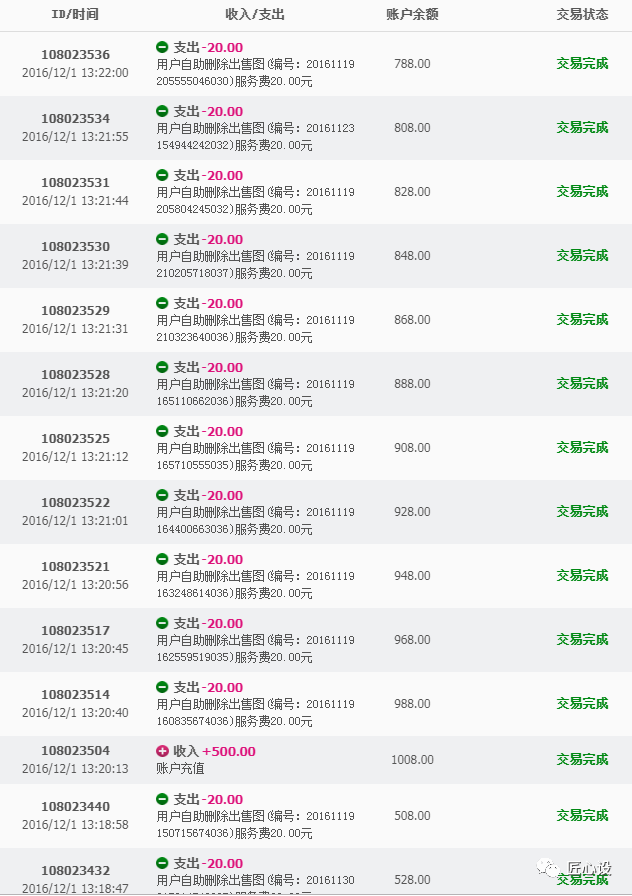
Task: Click the green minus icon for transaction 108023440
Action: [x=163, y=799]
